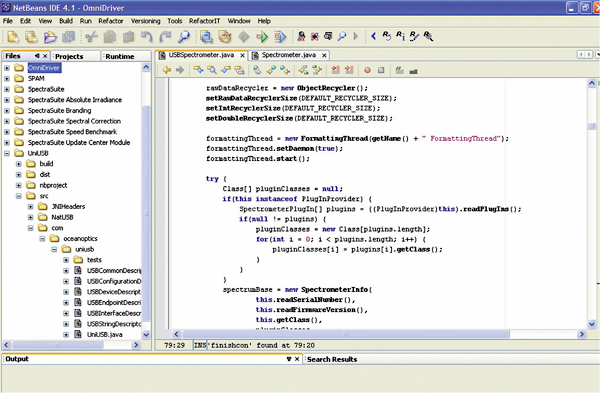The image size is (600, 393).
Task: Expand the SPAM folder node
Action: click(x=7, y=78)
